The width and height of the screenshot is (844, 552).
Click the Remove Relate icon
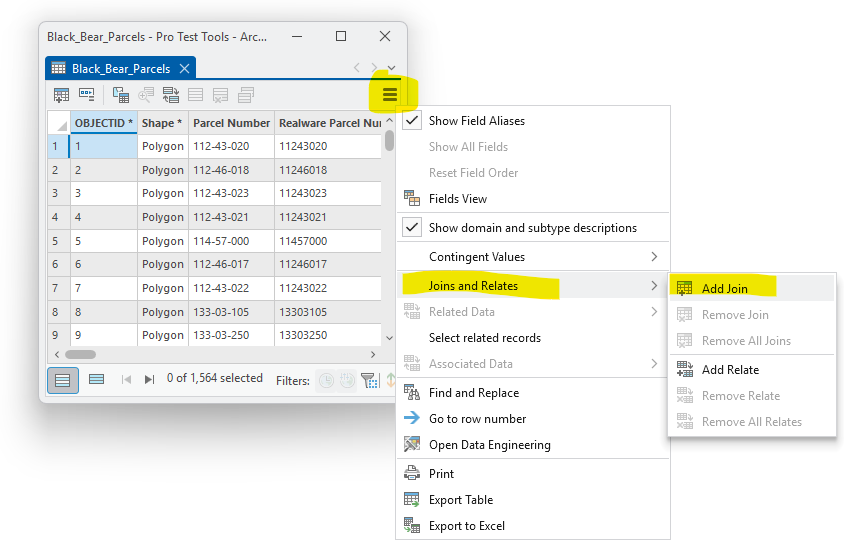685,395
